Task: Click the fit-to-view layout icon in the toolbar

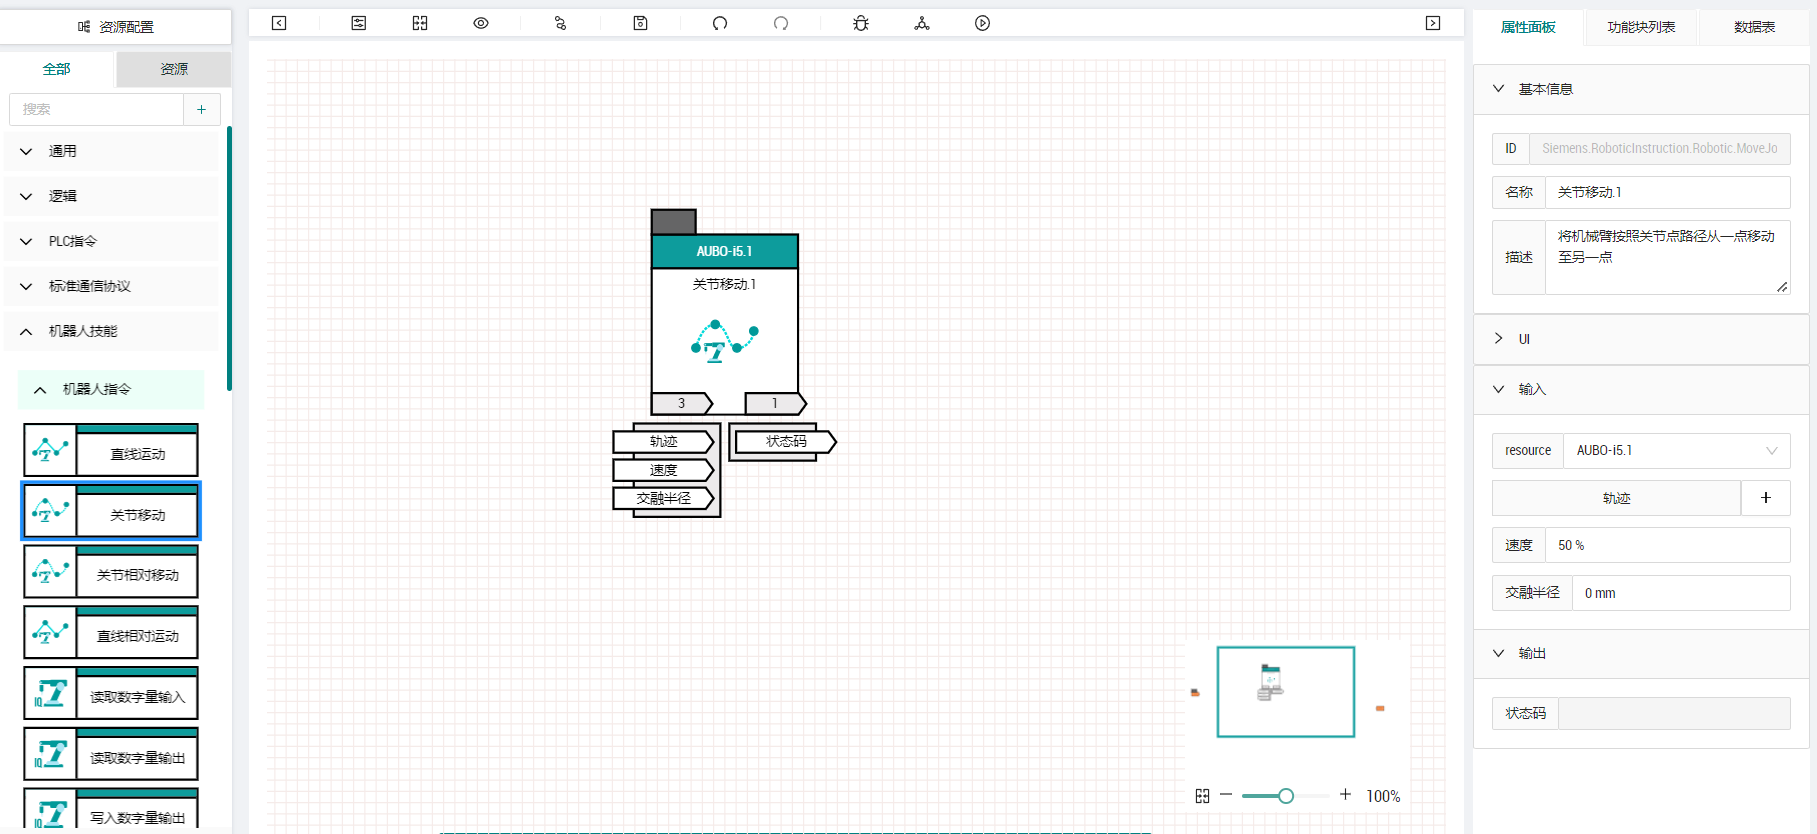Action: [420, 23]
